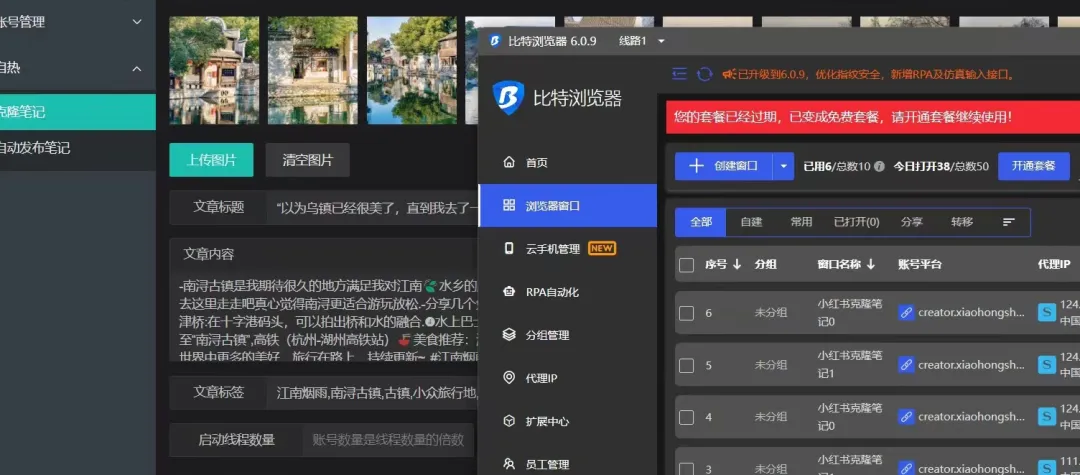Check the box for window row 3
1080x475 pixels.
click(686, 469)
